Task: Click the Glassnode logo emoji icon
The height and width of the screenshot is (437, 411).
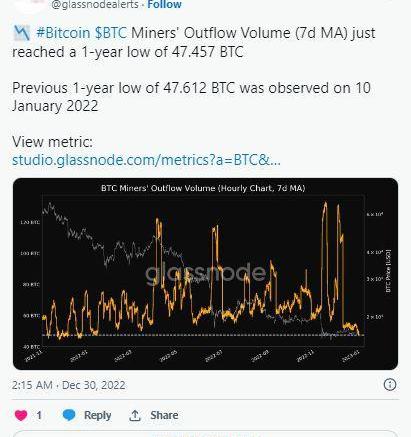Action: 22,33
